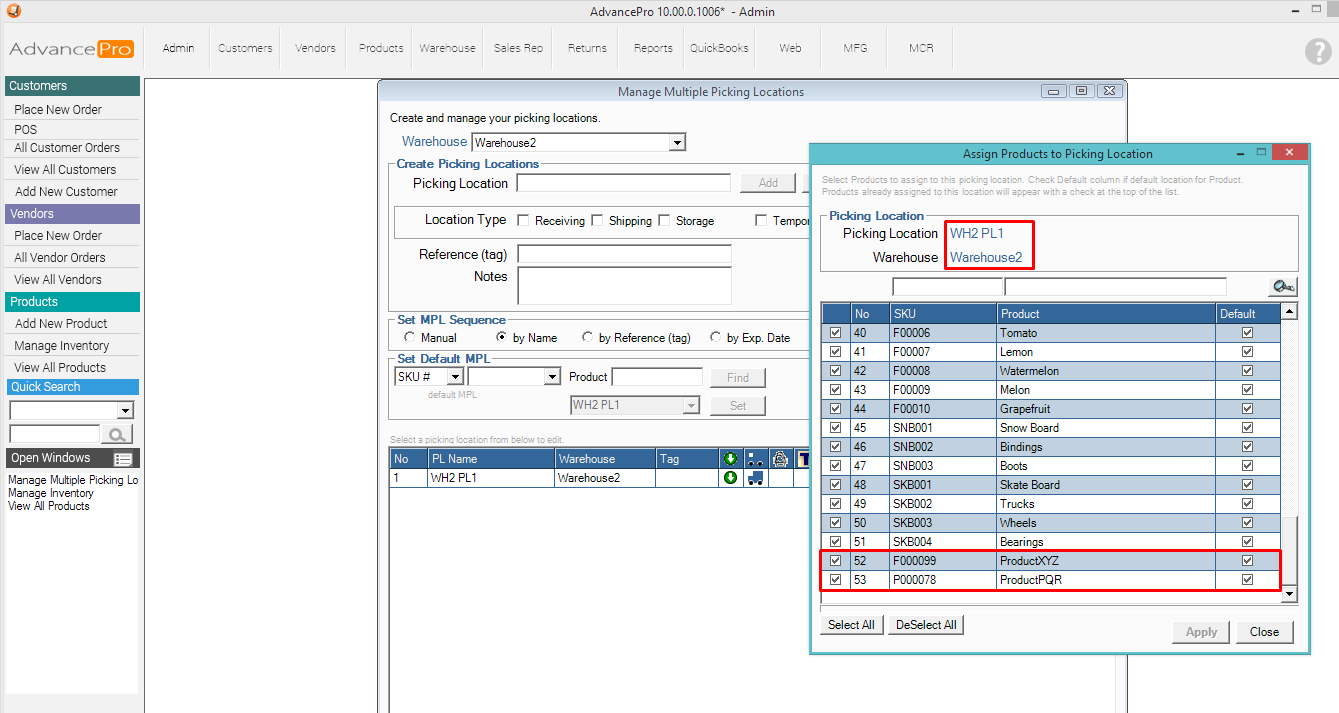1339x713 pixels.
Task: Click the product search magnifier icon
Action: (x=1282, y=287)
